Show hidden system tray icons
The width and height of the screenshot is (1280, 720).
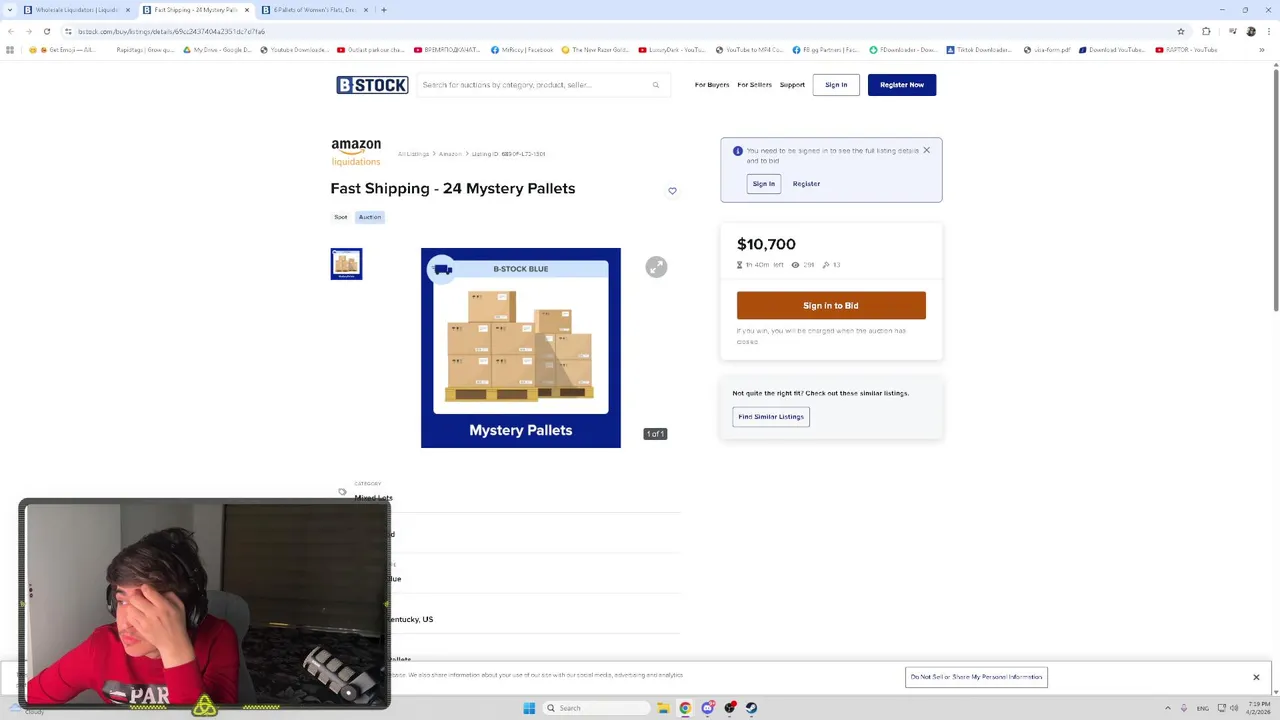[1167, 708]
